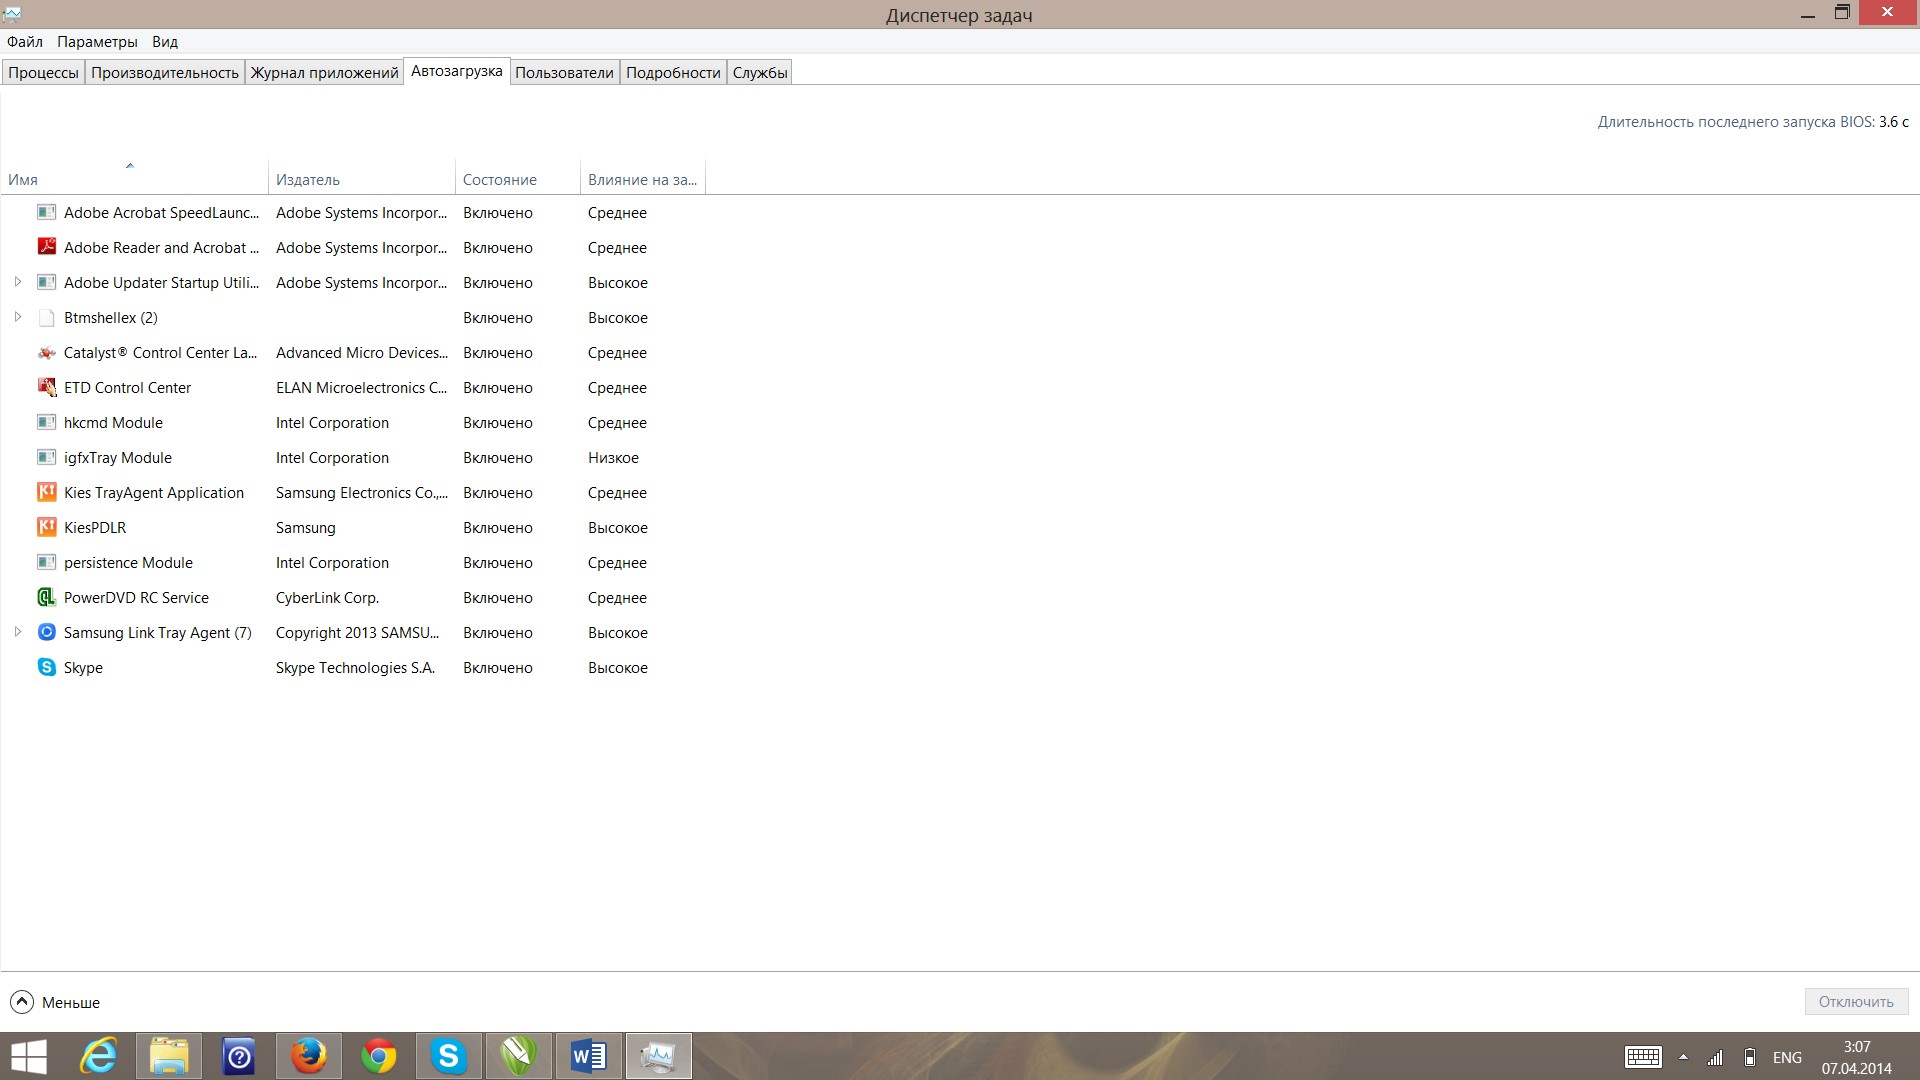Click the PowerDVD RC Service icon

[46, 597]
